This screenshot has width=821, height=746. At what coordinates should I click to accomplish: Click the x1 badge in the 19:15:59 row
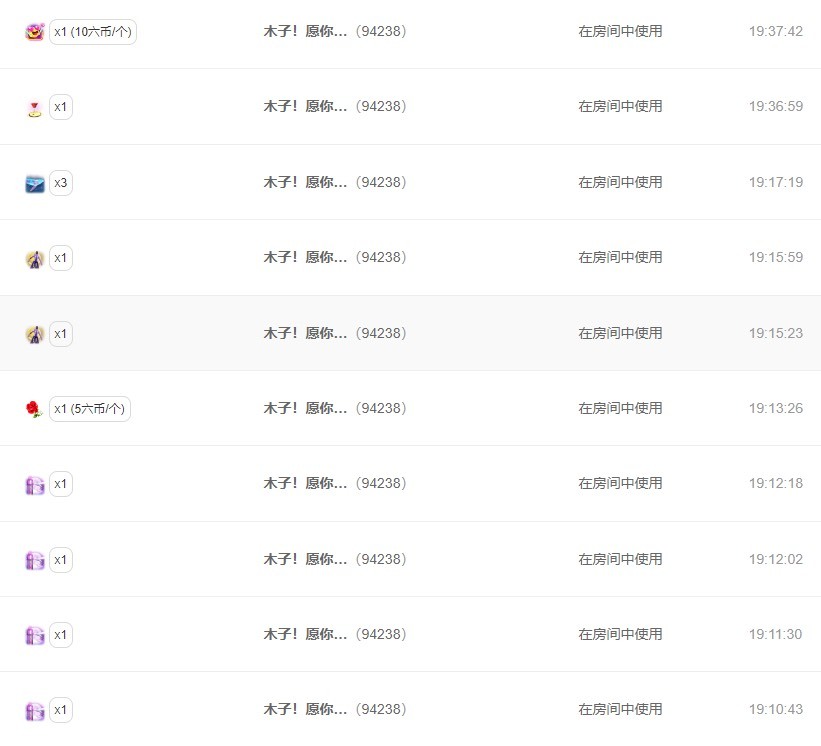[61, 258]
